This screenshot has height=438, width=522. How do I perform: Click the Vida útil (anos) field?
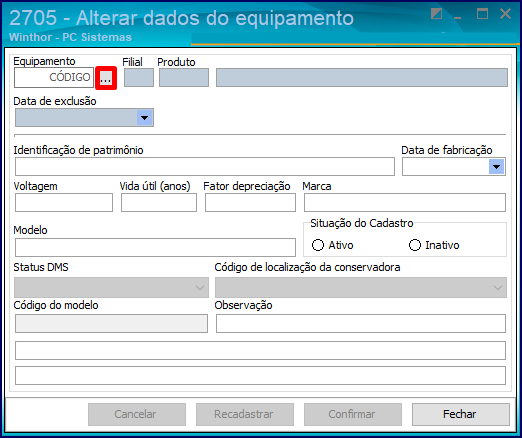(x=159, y=203)
